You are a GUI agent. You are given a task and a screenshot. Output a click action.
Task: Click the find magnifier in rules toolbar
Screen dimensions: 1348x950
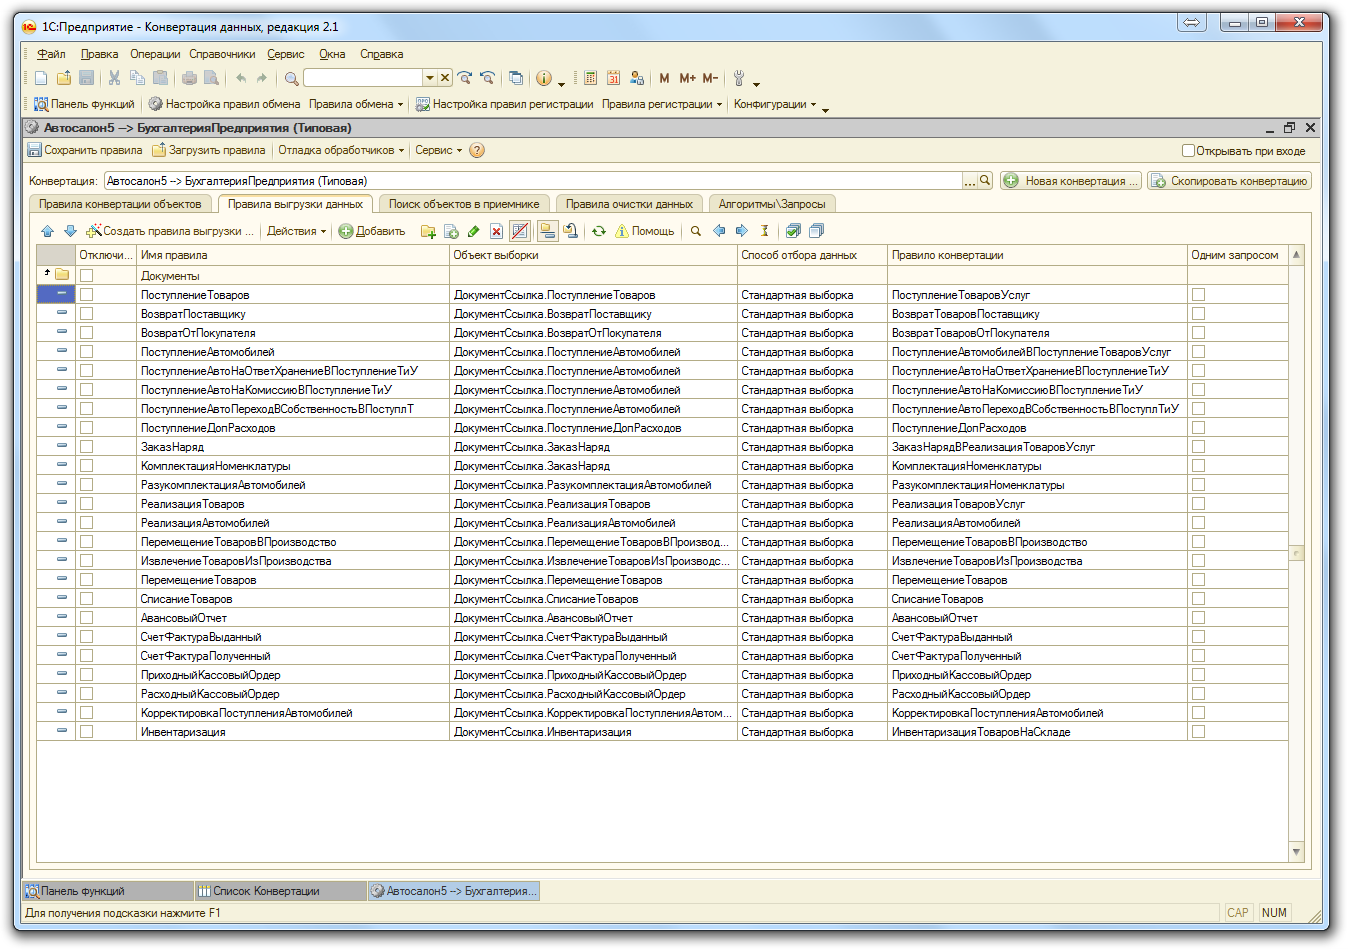click(696, 231)
